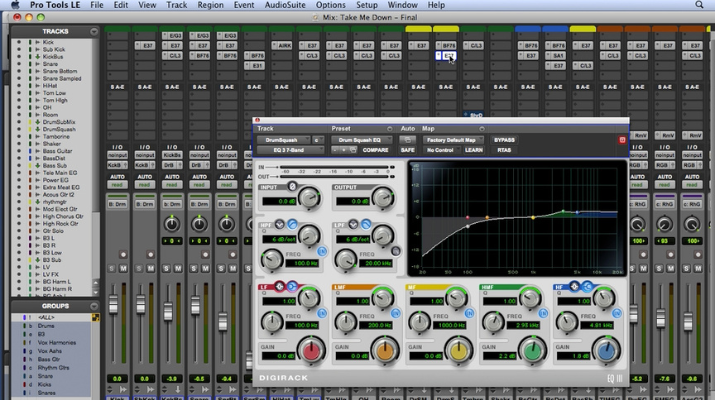This screenshot has width=715, height=400.
Task: Click the HPF notch filter type icon
Action: click(x=279, y=226)
